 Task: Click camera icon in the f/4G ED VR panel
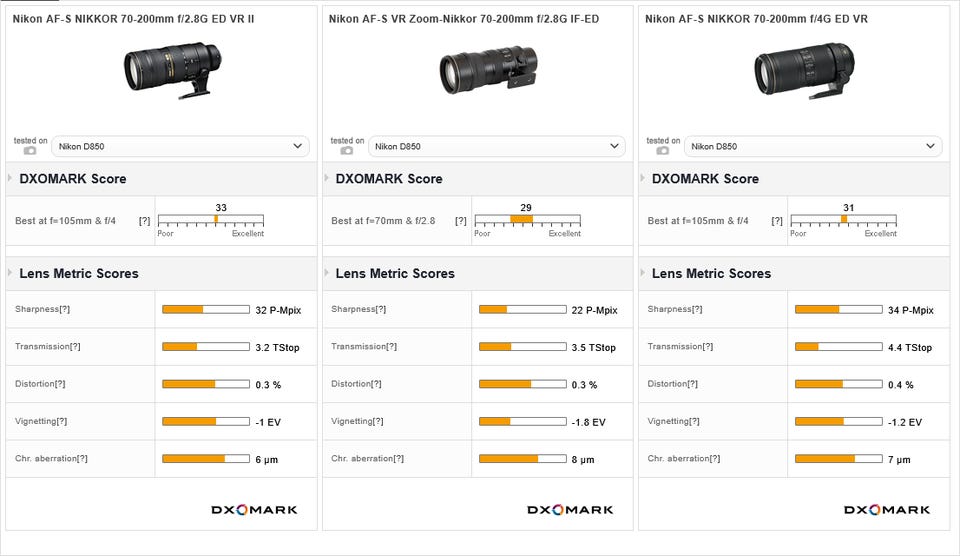(663, 151)
